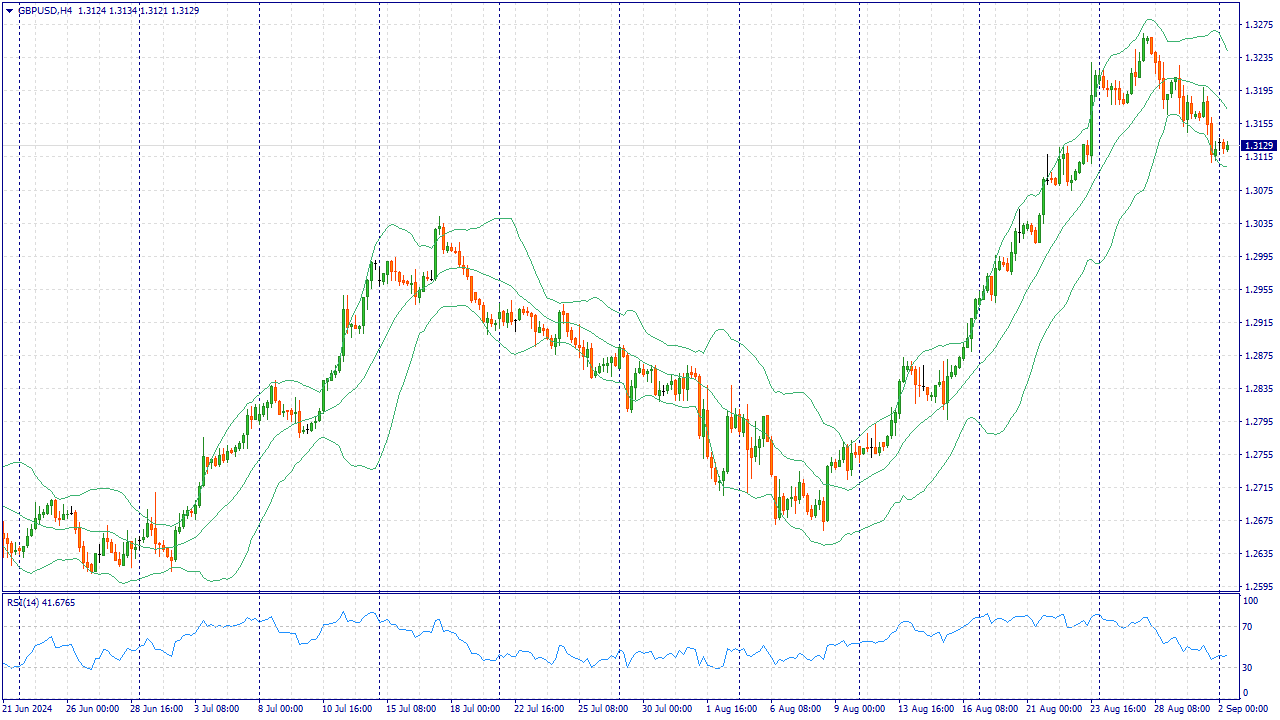Image resolution: width=1280 pixels, height=720 pixels.
Task: Click the RSI scale value 30
Action: (x=1248, y=667)
